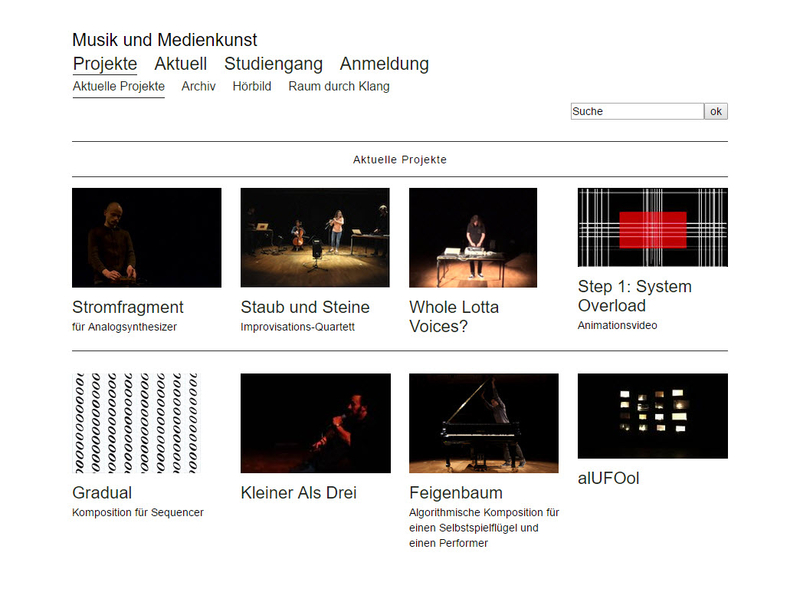The image size is (800, 589).
Task: Select the Hörbild submenu tab
Action: (252, 87)
